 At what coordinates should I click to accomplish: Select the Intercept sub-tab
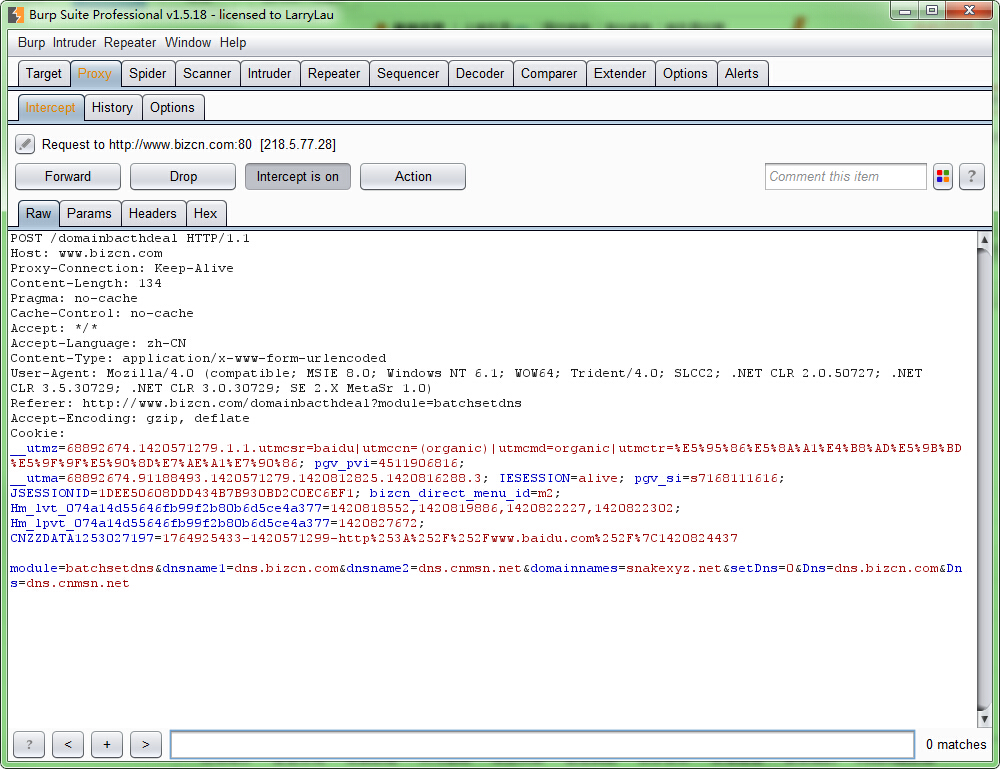point(50,107)
